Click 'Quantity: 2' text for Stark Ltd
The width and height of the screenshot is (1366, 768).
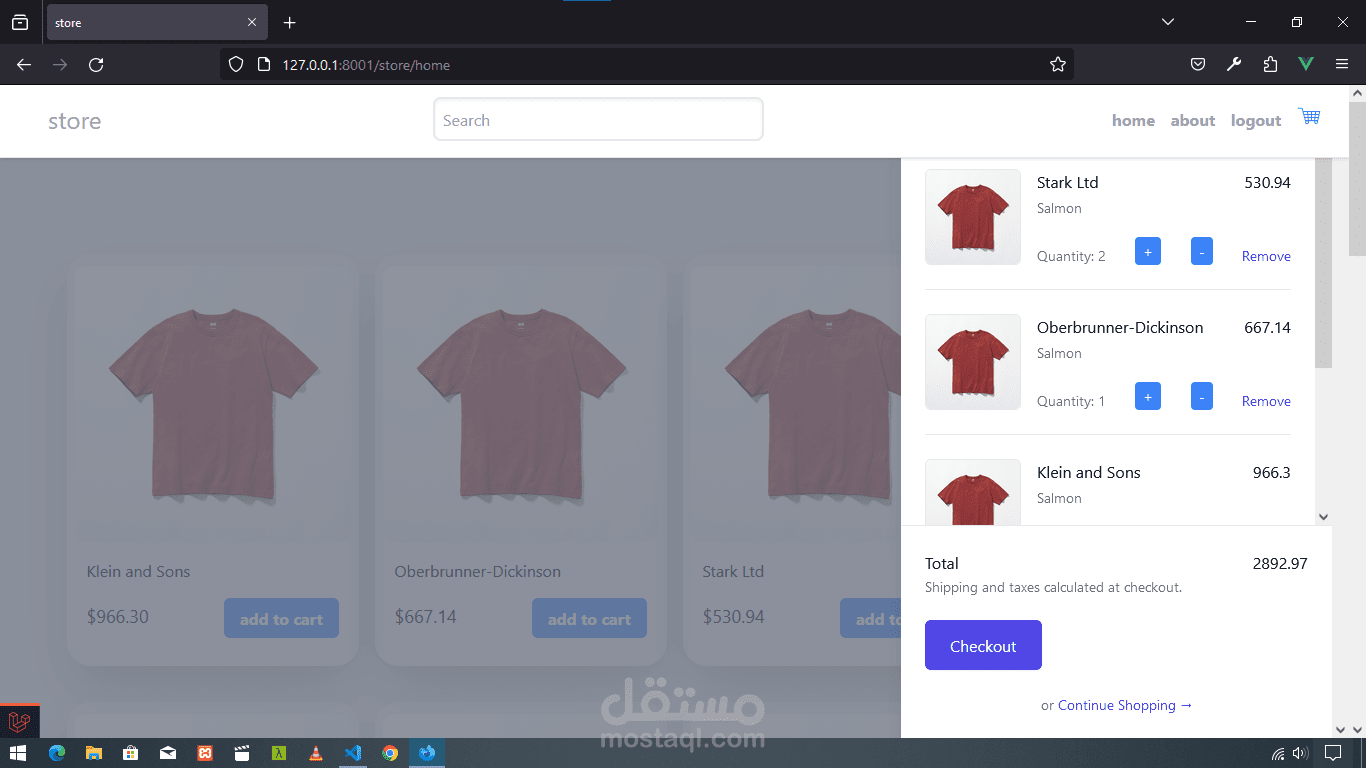pos(1071,256)
